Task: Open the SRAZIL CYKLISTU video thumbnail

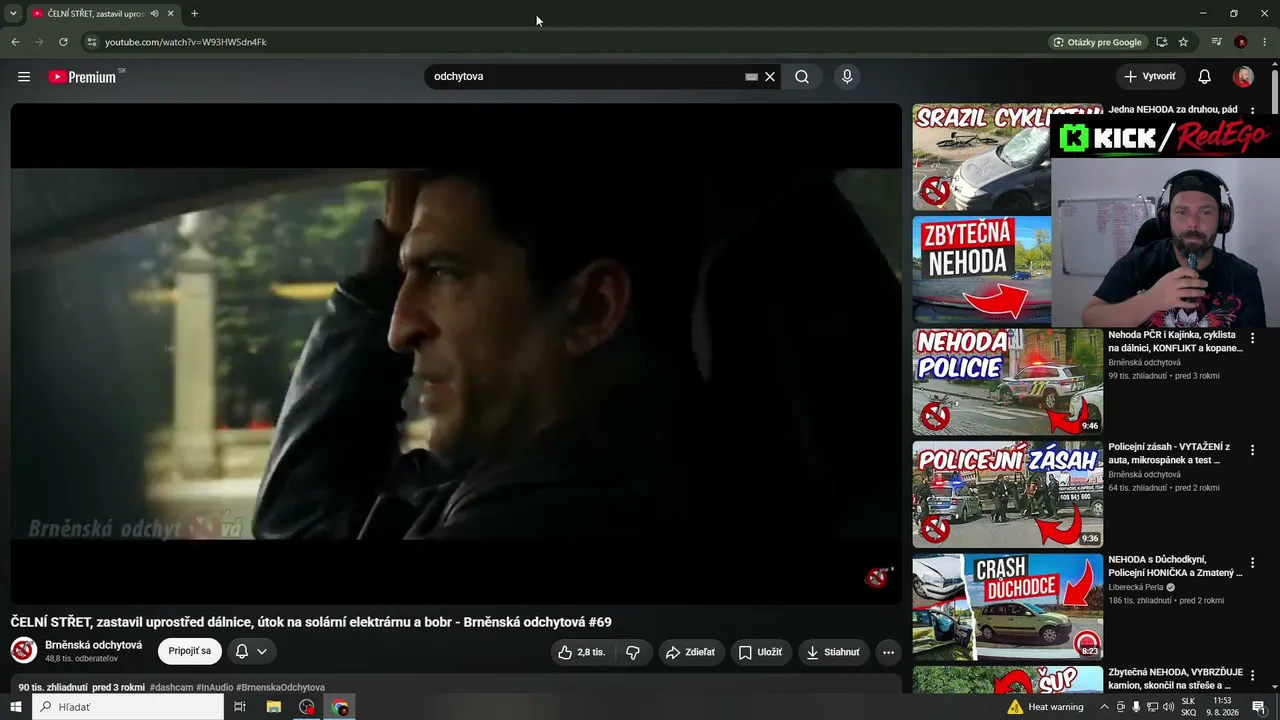Action: pyautogui.click(x=981, y=157)
